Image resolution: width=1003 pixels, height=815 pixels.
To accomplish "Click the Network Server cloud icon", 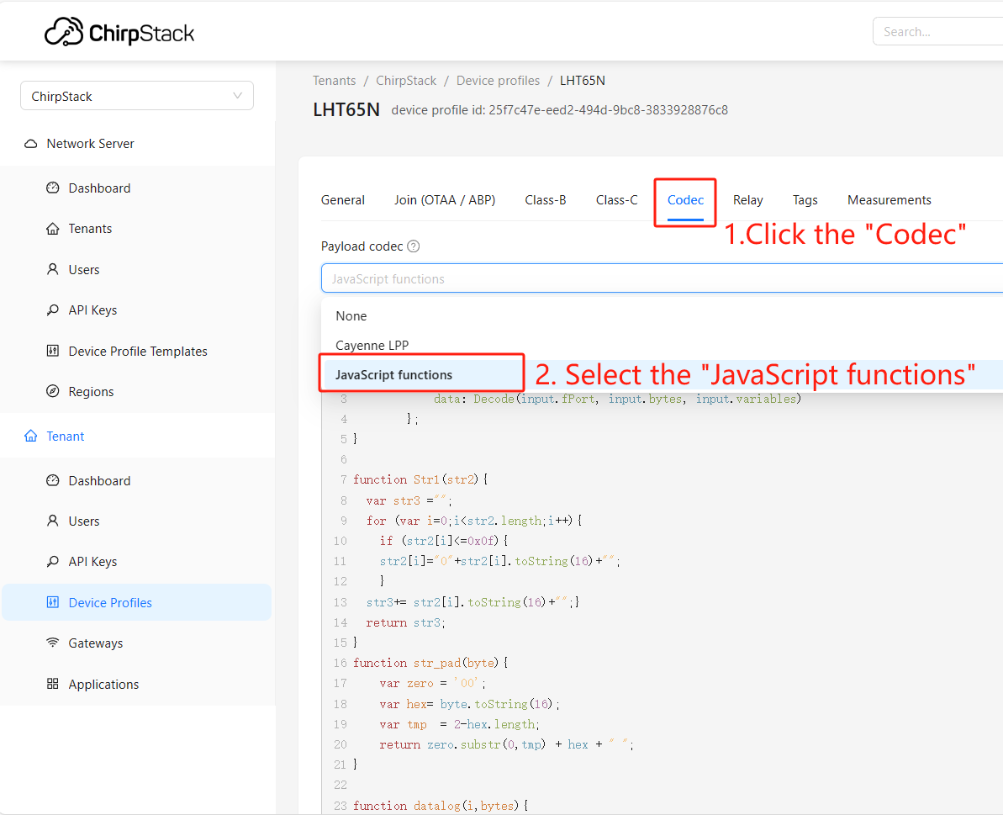I will [31, 143].
